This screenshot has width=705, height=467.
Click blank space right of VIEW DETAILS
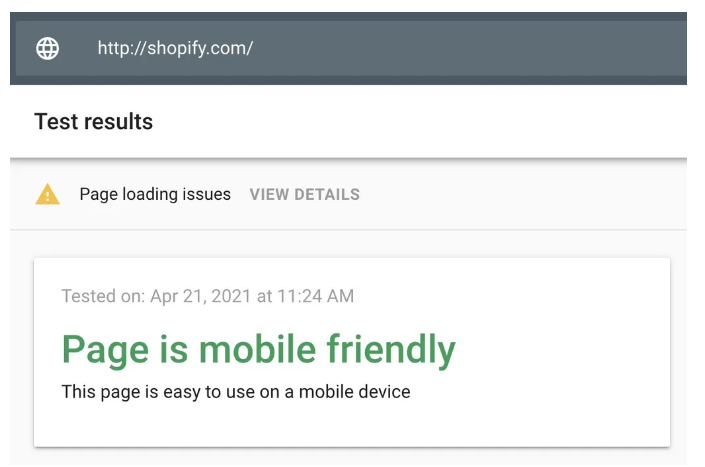[520, 195]
